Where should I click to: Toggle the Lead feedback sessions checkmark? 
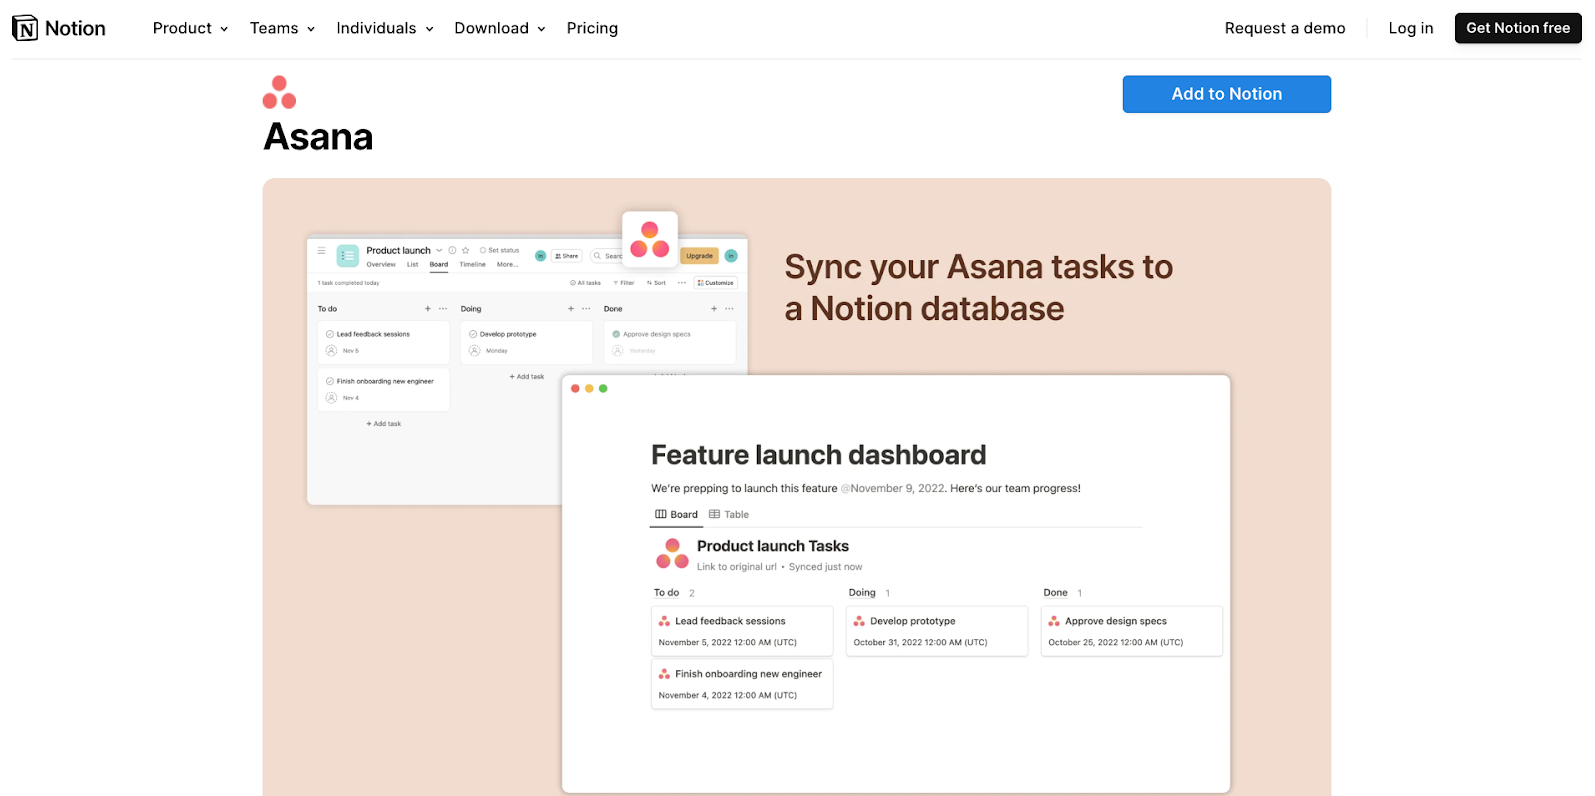[x=330, y=334]
